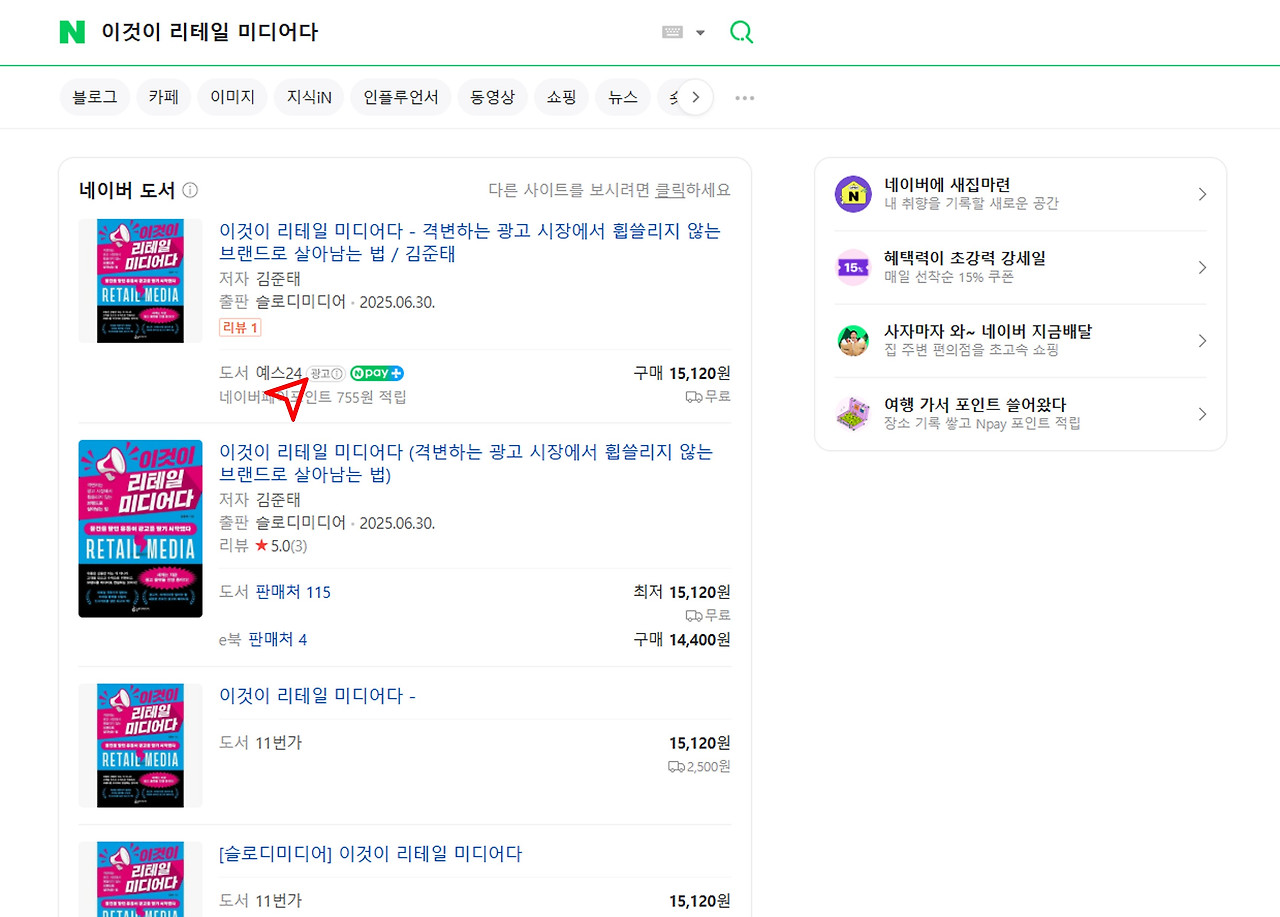Image resolution: width=1280 pixels, height=917 pixels.
Task: Open the 예스24 seller link
Action: click(279, 373)
